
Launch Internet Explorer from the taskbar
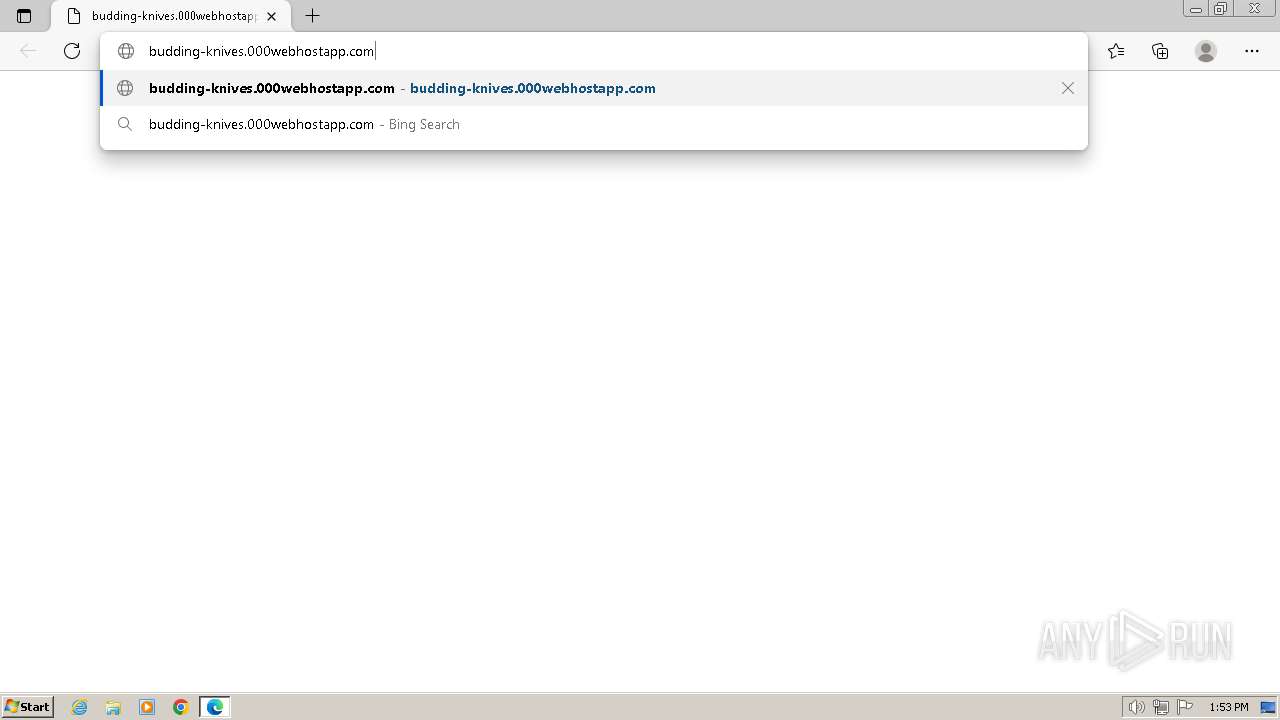(80, 707)
